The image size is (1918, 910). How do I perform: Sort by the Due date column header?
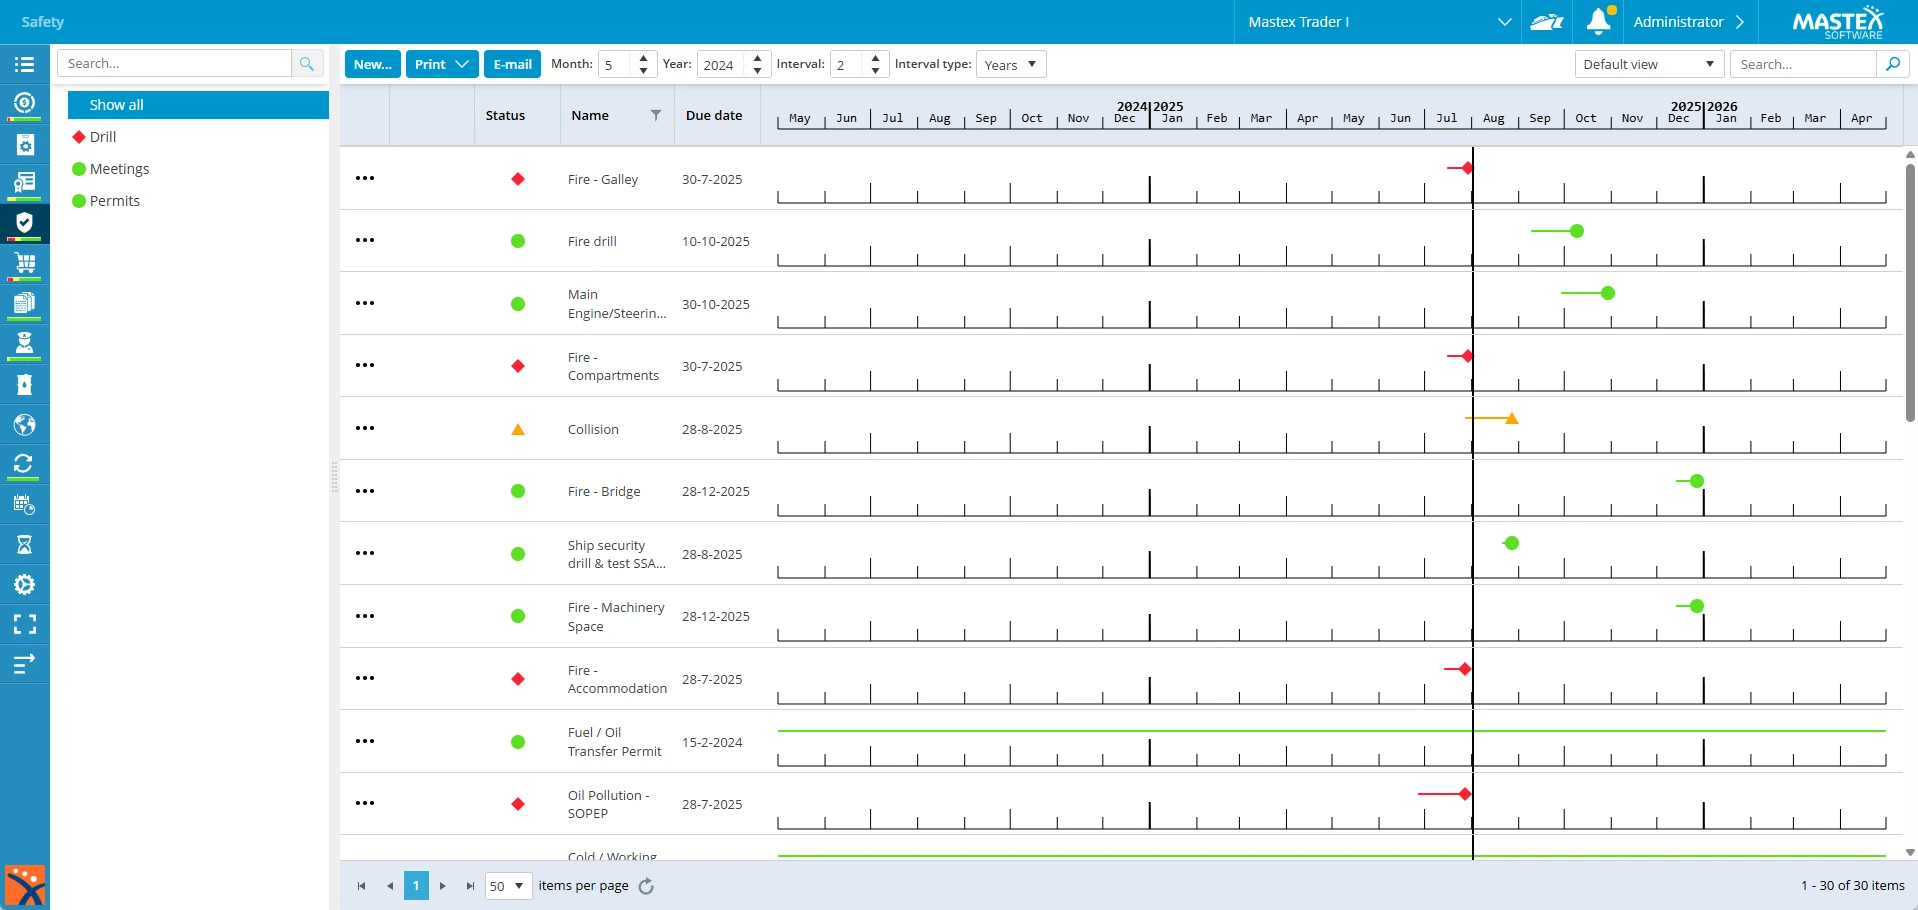click(x=714, y=115)
